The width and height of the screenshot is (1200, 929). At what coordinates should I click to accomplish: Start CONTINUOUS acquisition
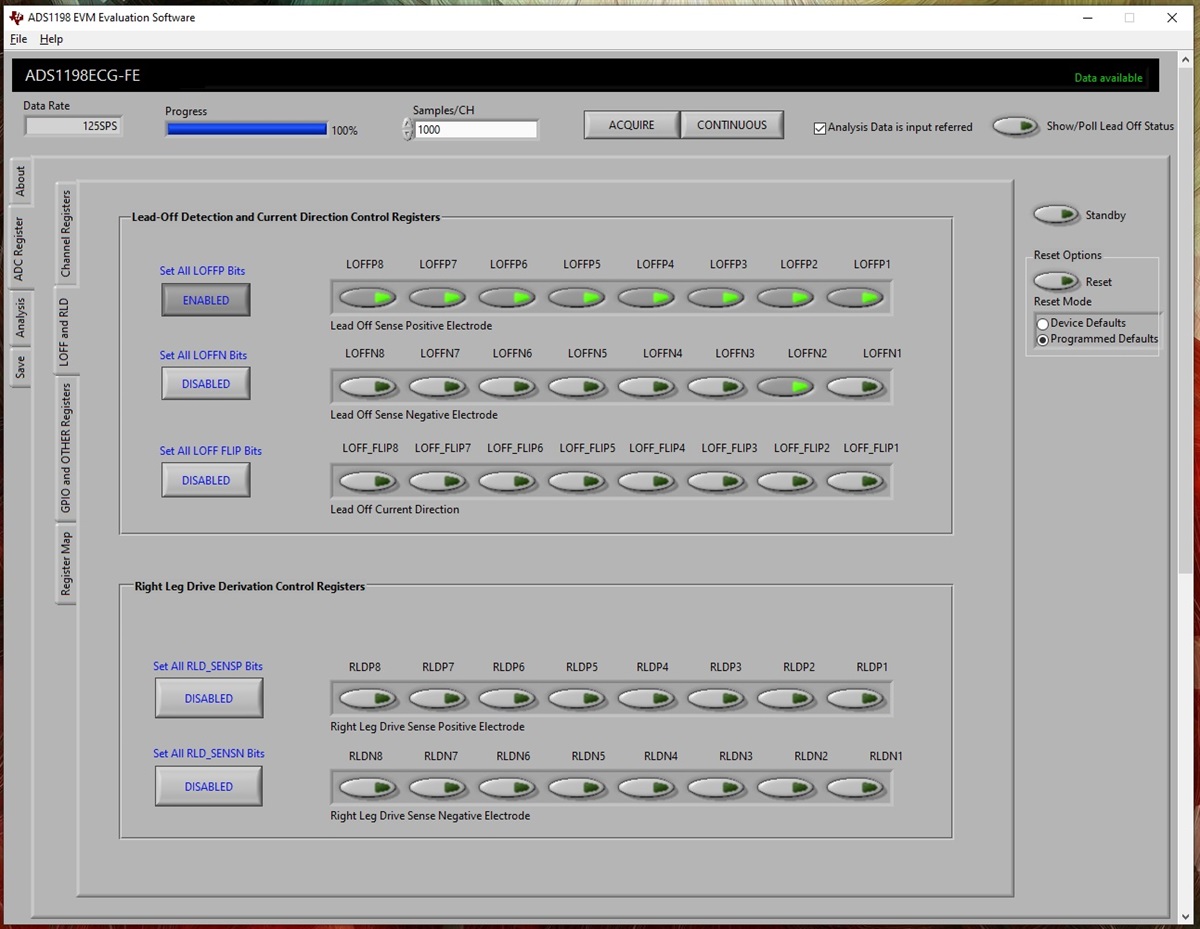coord(732,125)
